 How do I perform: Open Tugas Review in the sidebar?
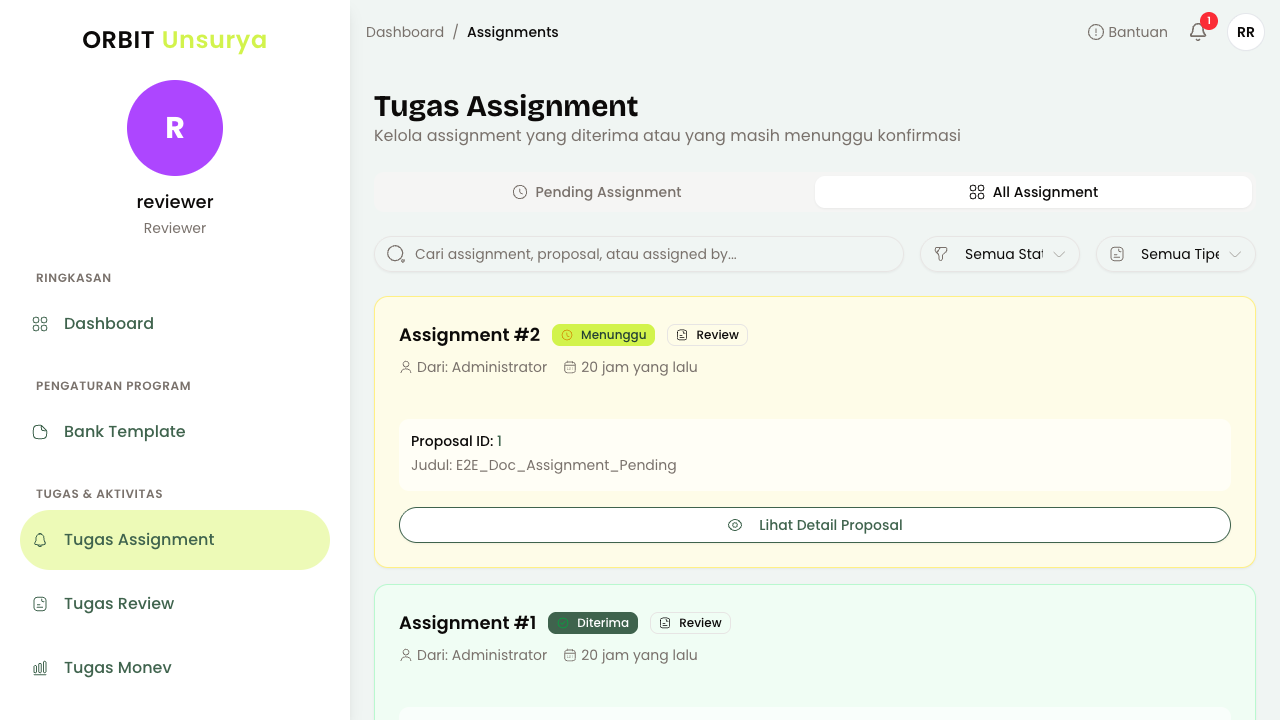(x=175, y=604)
